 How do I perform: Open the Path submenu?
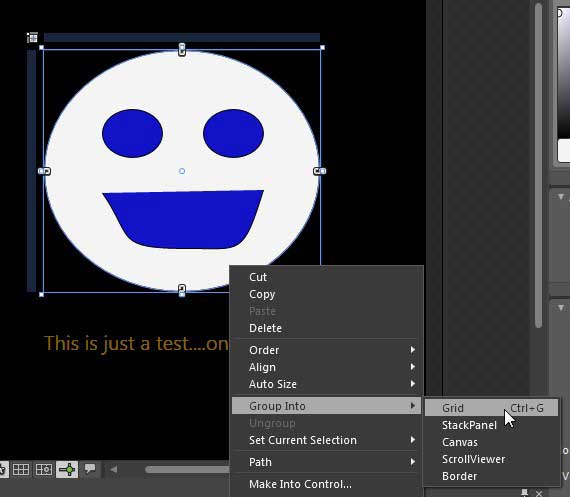point(326,462)
